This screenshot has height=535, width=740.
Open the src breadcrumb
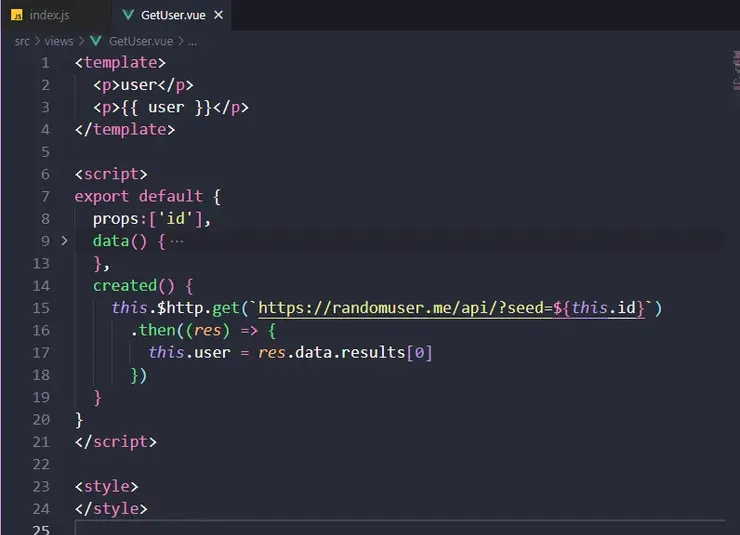[22, 42]
